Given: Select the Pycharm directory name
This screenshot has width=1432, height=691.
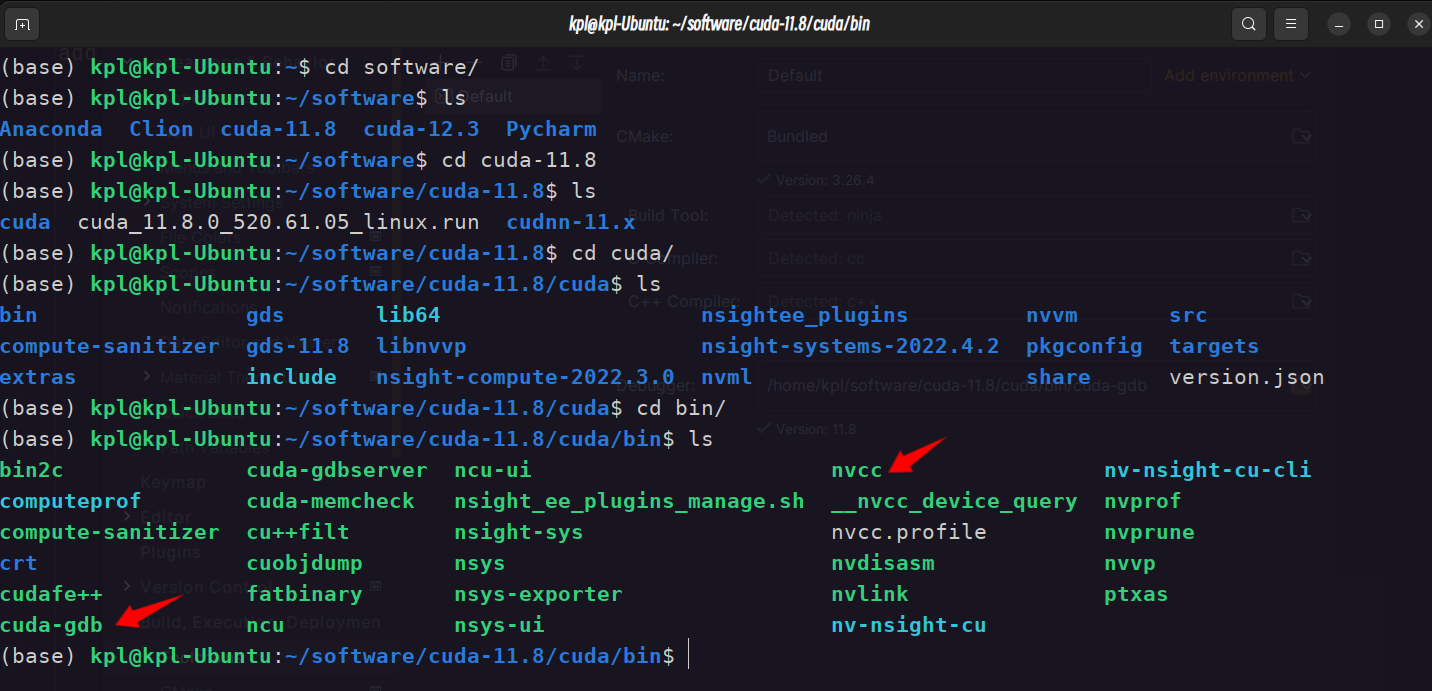Looking at the screenshot, I should pos(551,129).
